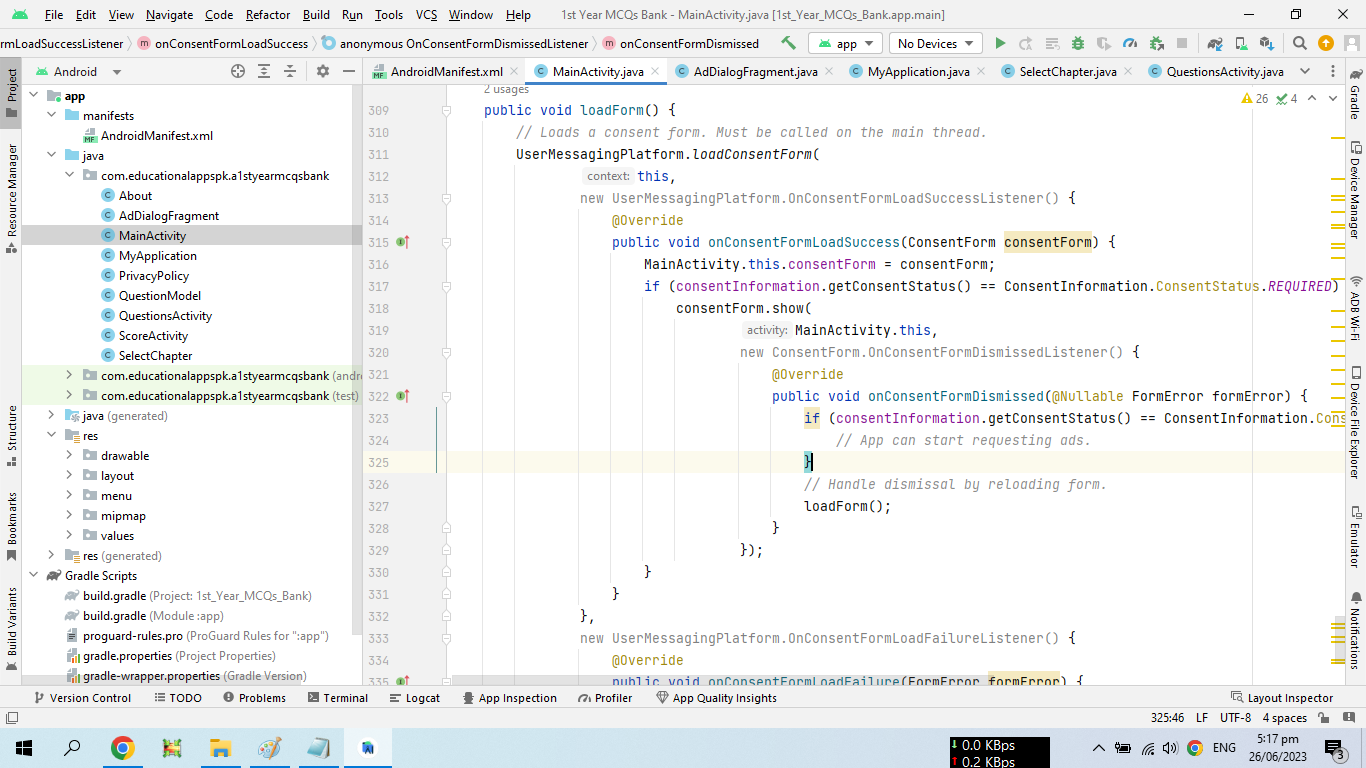1366x768 pixels.
Task: Click Select Opened File crosshair icon
Action: (x=238, y=71)
